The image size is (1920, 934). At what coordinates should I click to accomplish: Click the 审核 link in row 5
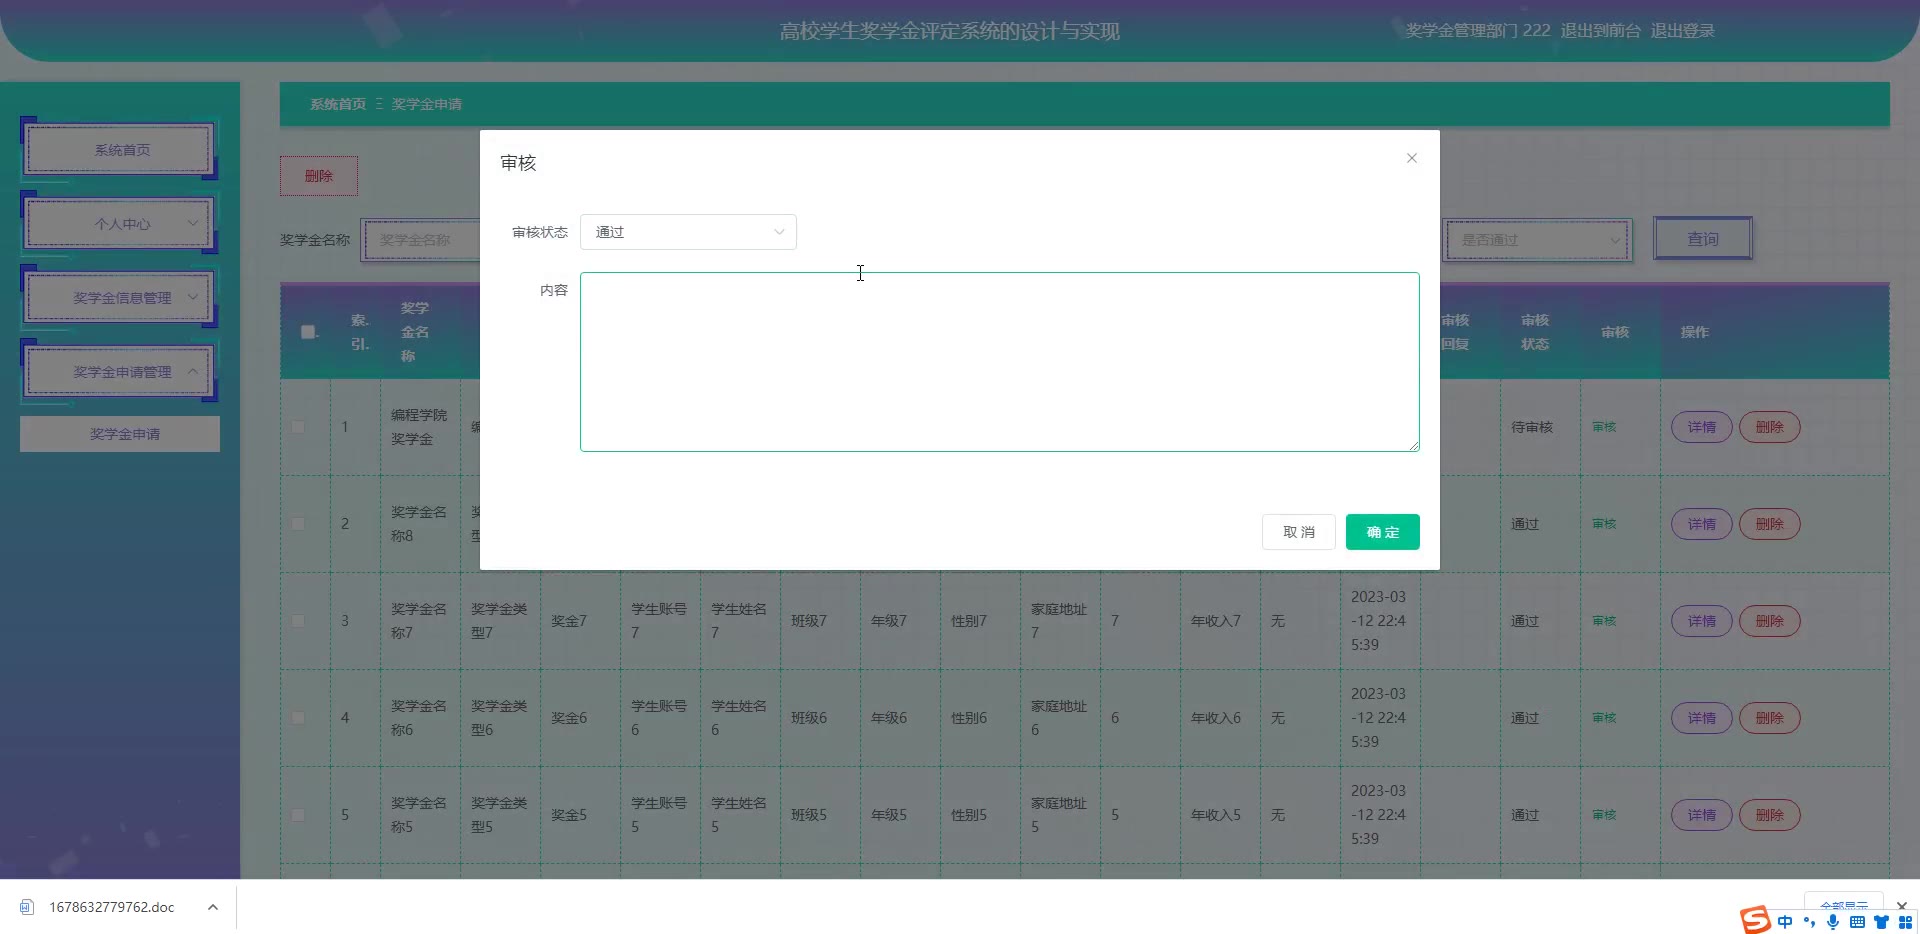[1604, 815]
